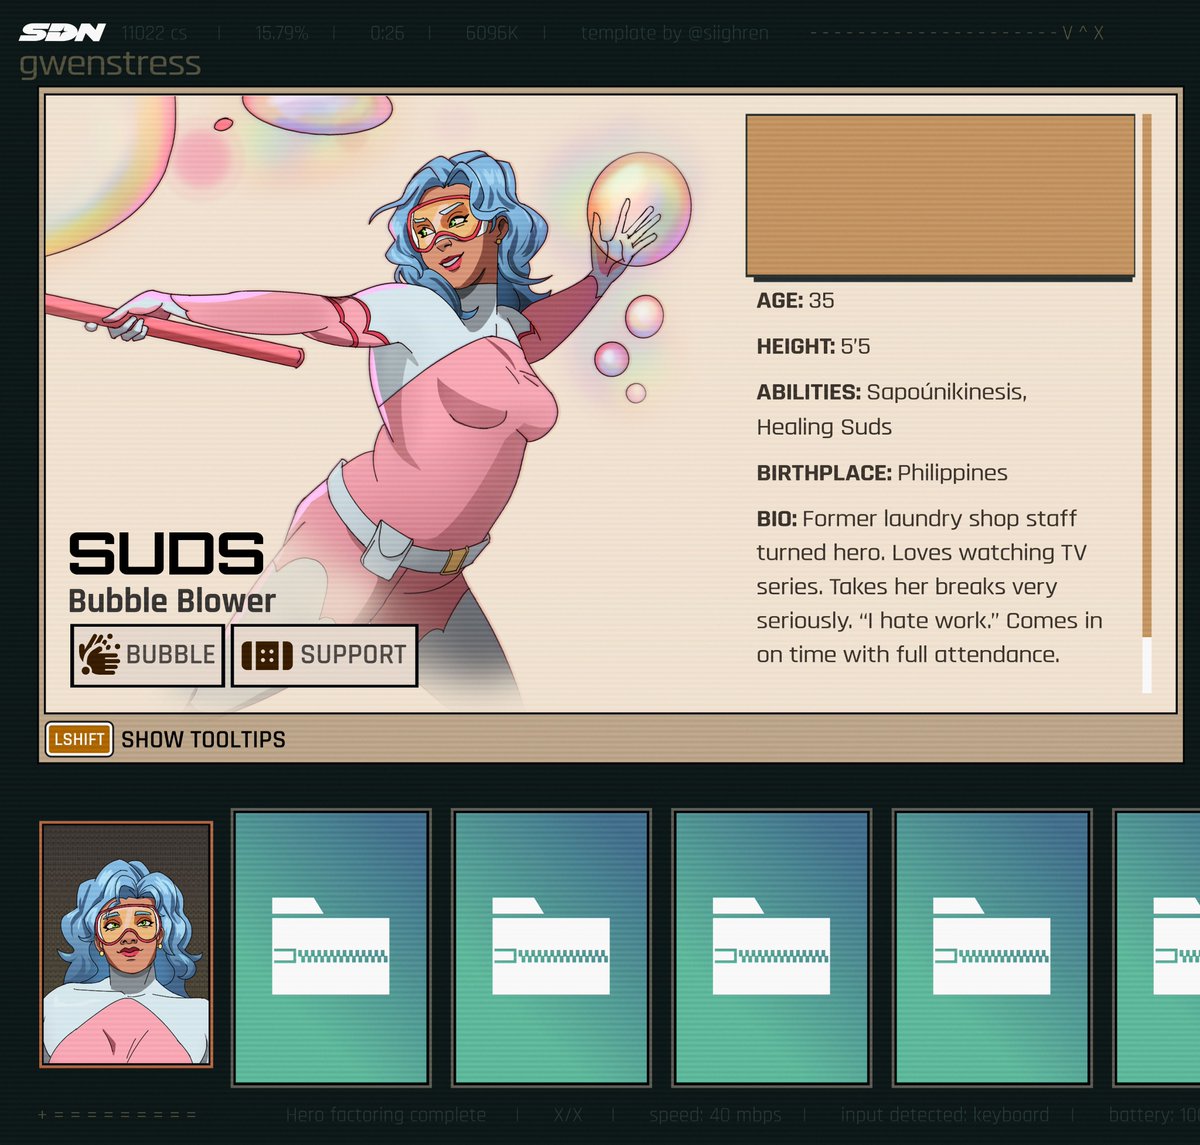1200x1145 pixels.
Task: Click the SDN logo
Action: [x=62, y=32]
